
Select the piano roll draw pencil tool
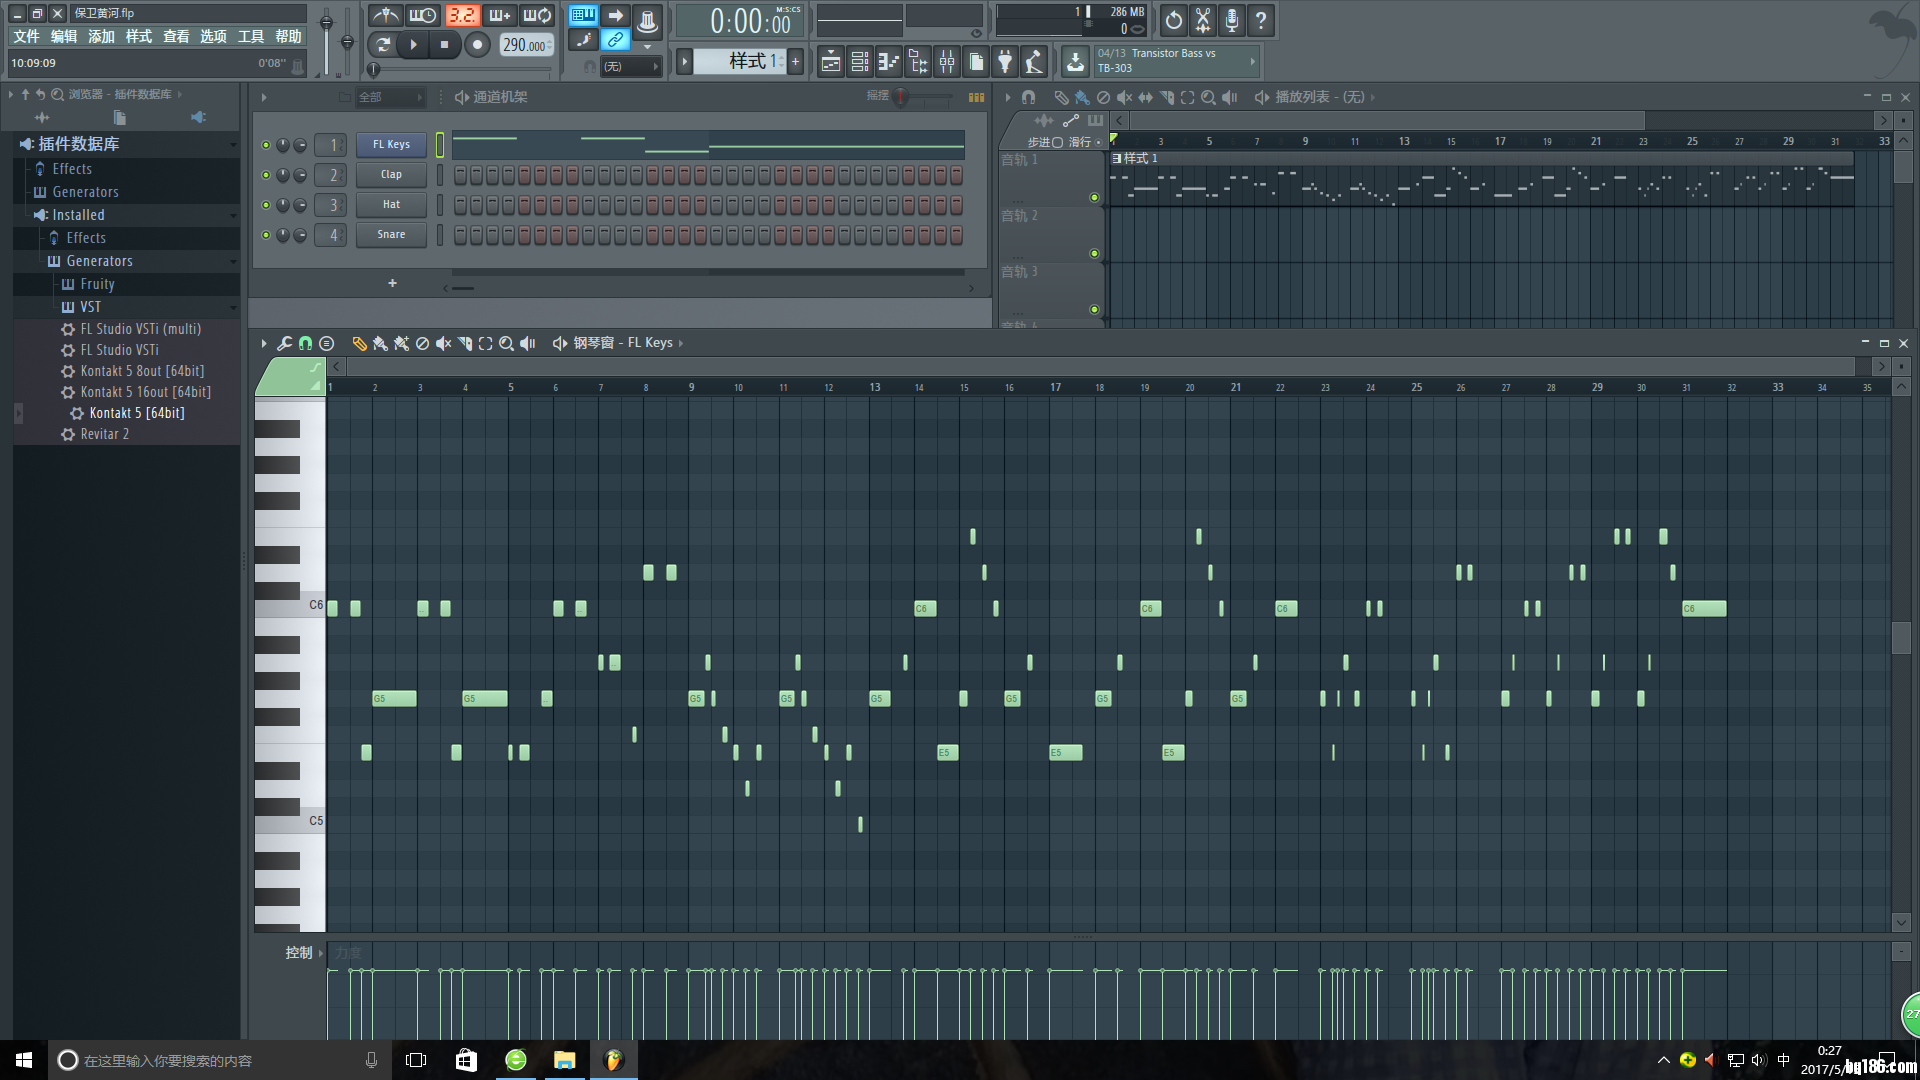tap(359, 343)
